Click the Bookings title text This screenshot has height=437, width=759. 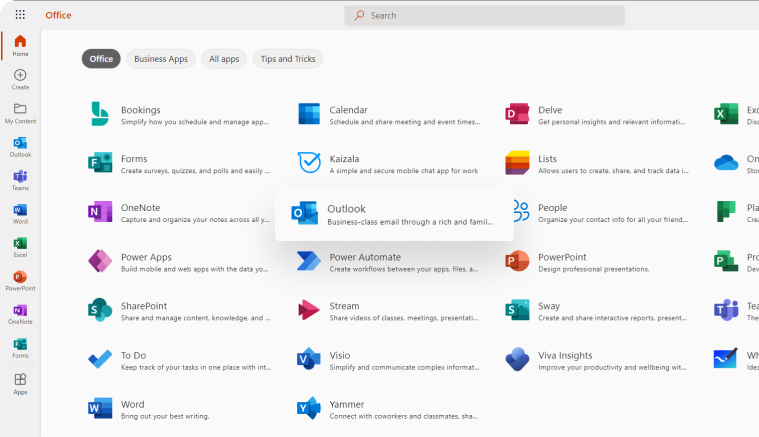pyautogui.click(x=140, y=110)
